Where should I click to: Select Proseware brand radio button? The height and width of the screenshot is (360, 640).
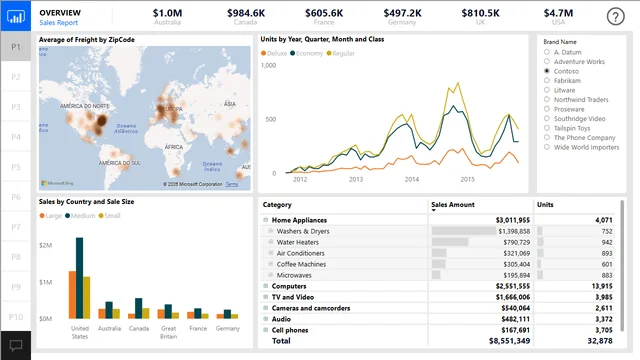point(547,109)
